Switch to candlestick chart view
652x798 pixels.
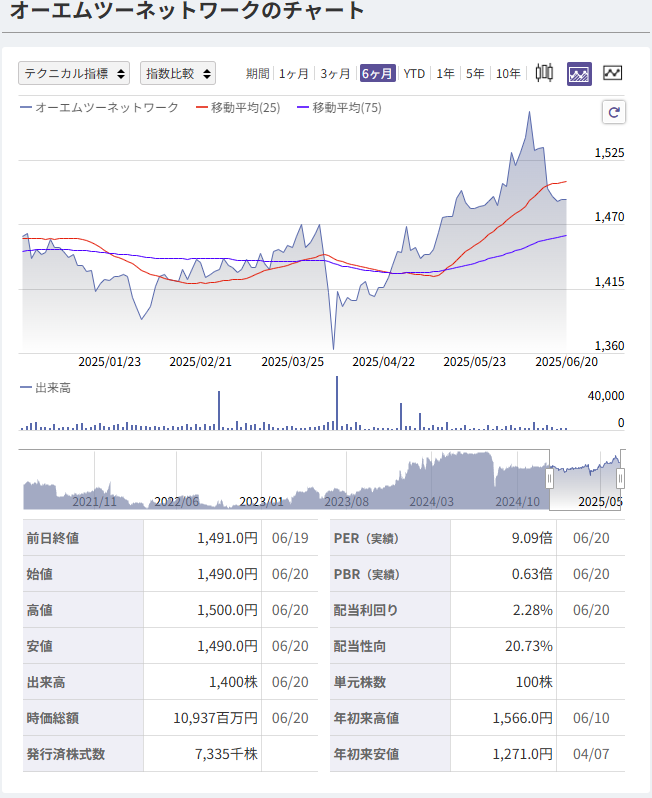click(x=544, y=74)
